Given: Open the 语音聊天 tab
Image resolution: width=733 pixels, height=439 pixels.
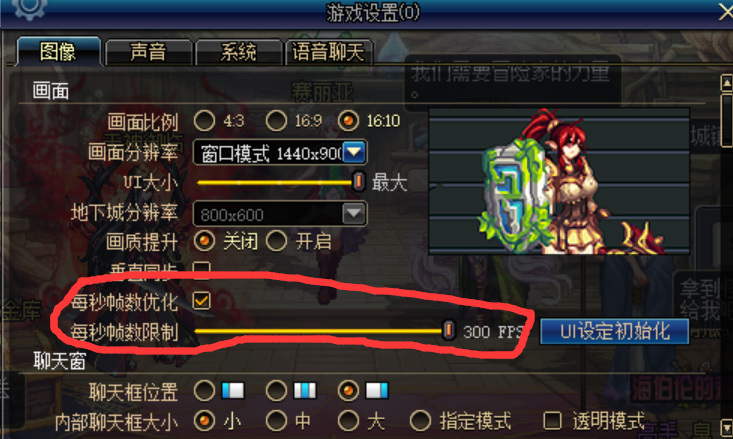Looking at the screenshot, I should click(x=329, y=51).
